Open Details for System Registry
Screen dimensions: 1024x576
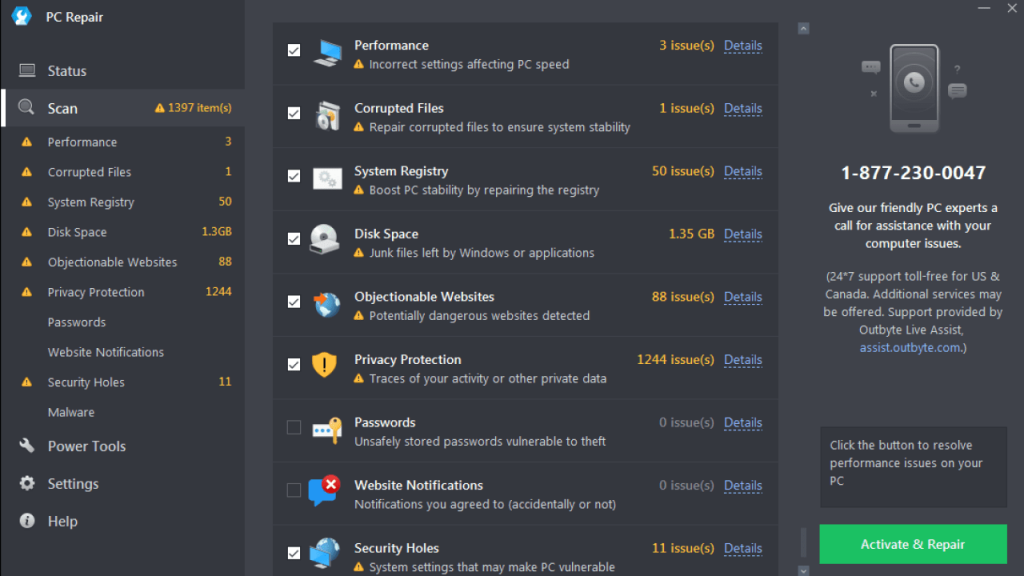(743, 171)
